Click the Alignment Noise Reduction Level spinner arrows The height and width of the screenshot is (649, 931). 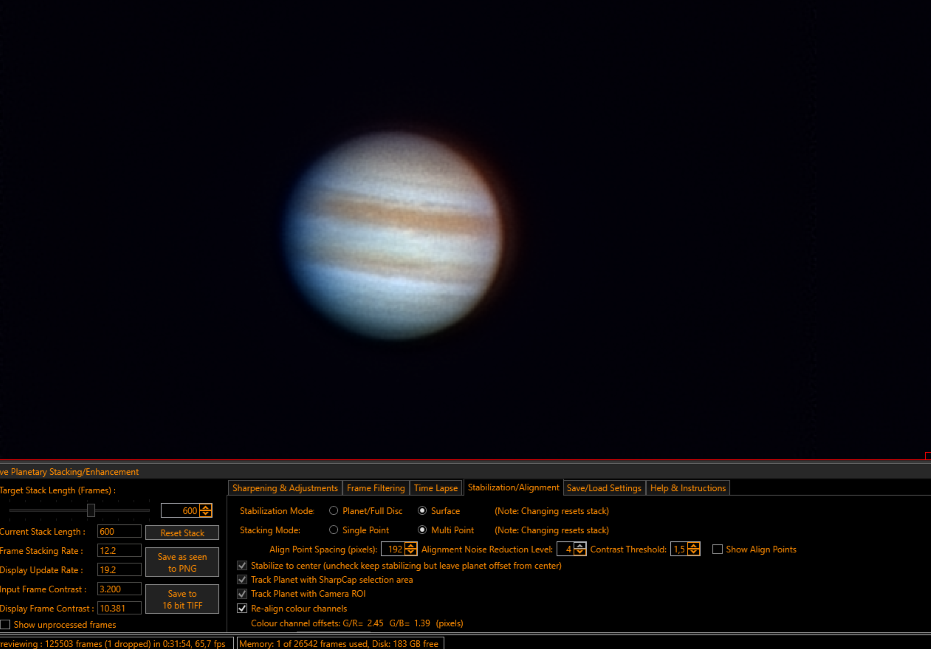pos(580,549)
